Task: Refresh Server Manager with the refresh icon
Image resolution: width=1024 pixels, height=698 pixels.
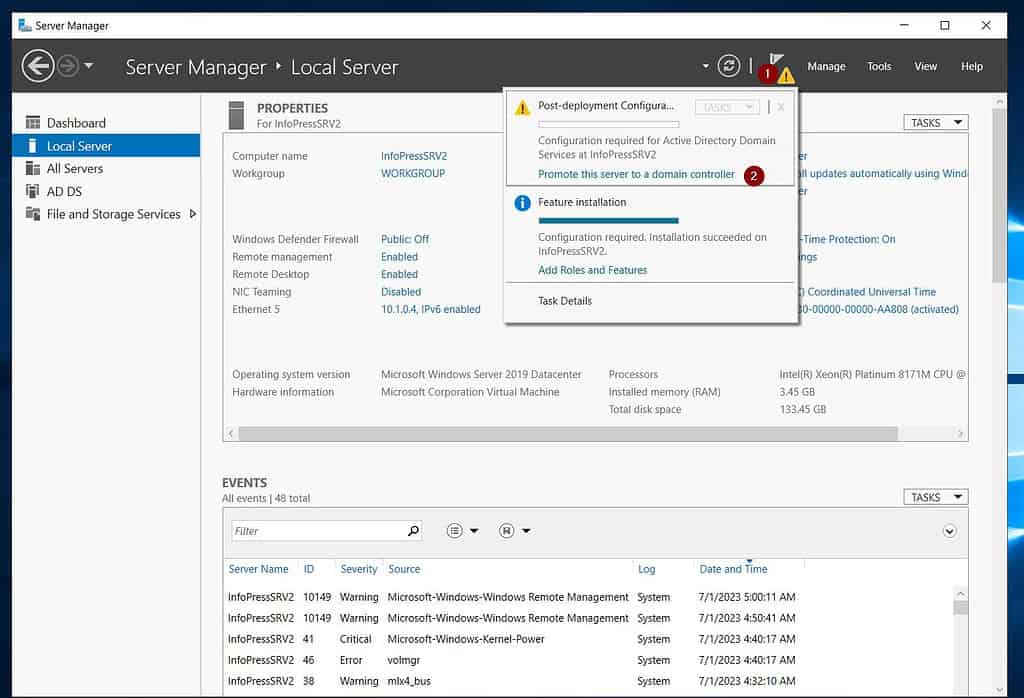Action: pos(729,66)
